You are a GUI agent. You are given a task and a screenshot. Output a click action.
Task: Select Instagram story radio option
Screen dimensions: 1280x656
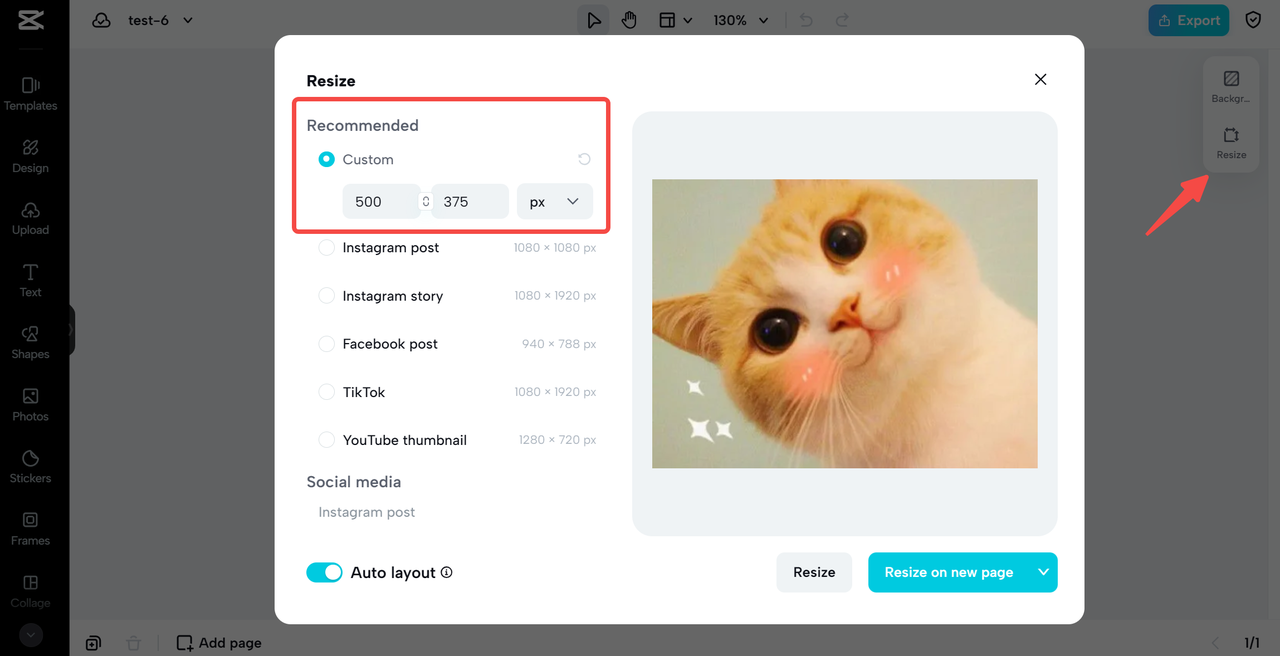tap(326, 295)
